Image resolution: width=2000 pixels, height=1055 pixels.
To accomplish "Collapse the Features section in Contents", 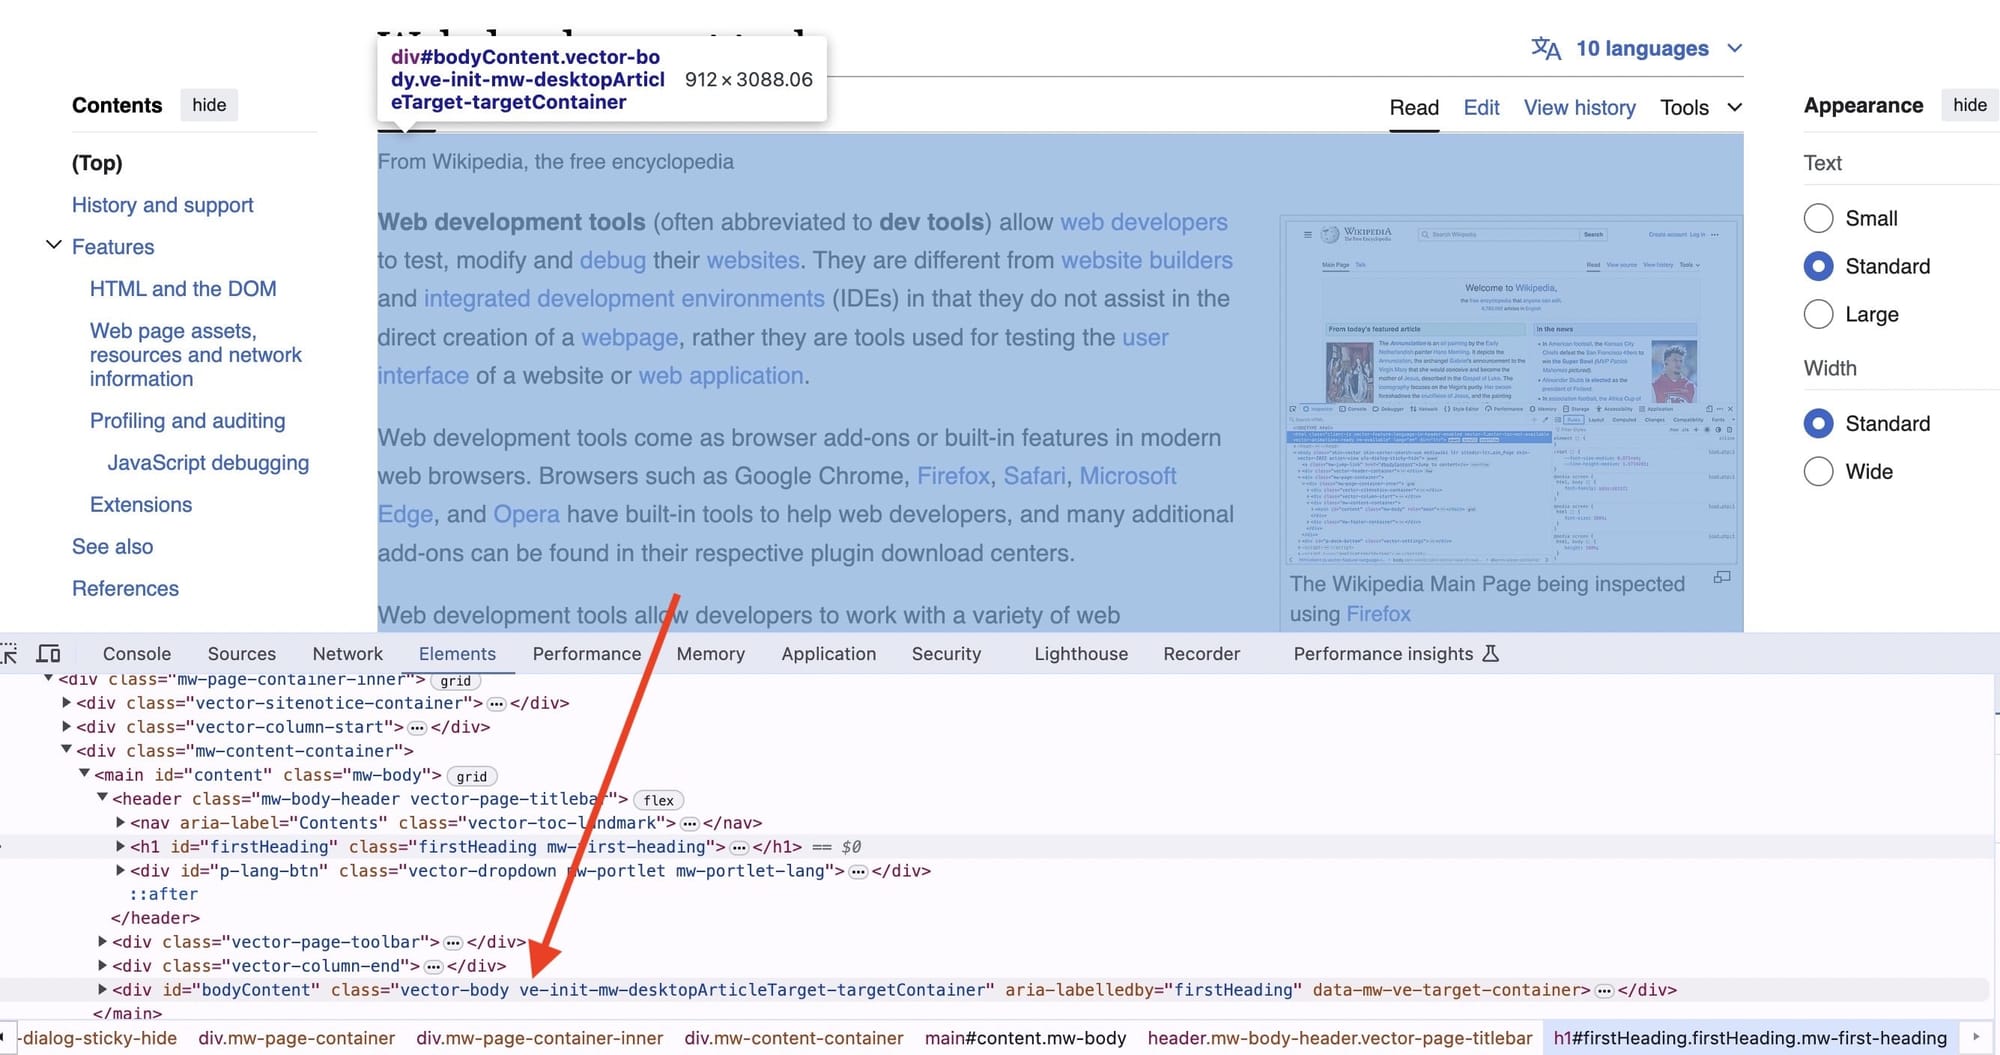I will (x=53, y=246).
